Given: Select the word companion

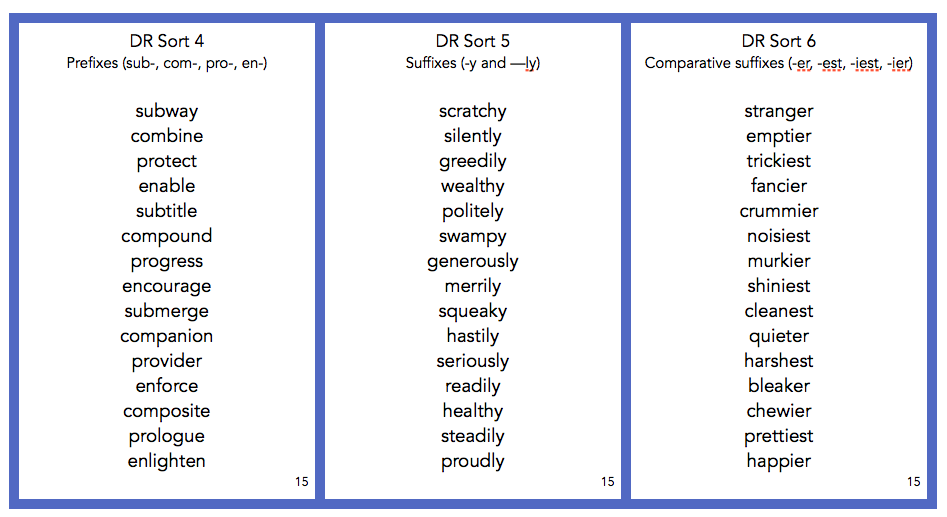Looking at the screenshot, I should 167,336.
